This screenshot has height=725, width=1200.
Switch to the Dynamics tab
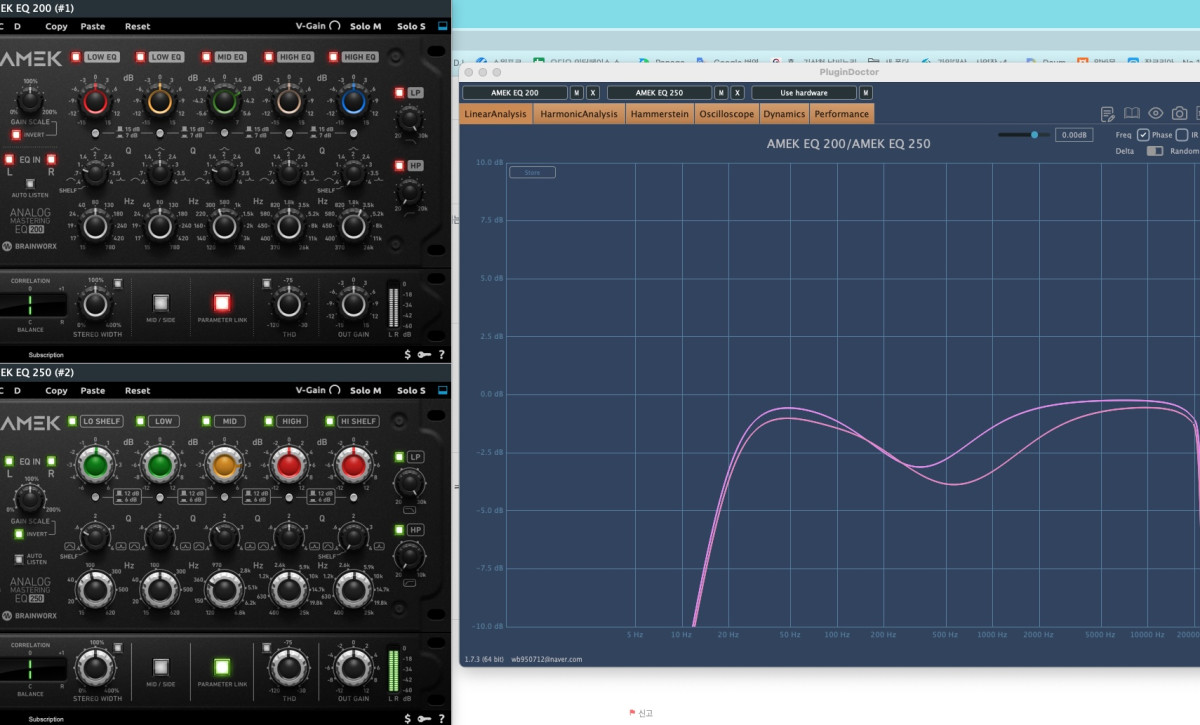(784, 114)
